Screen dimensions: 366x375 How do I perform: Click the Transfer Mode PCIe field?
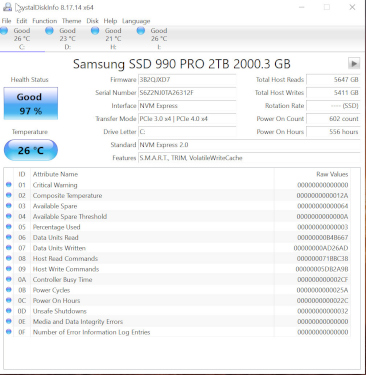[187, 119]
